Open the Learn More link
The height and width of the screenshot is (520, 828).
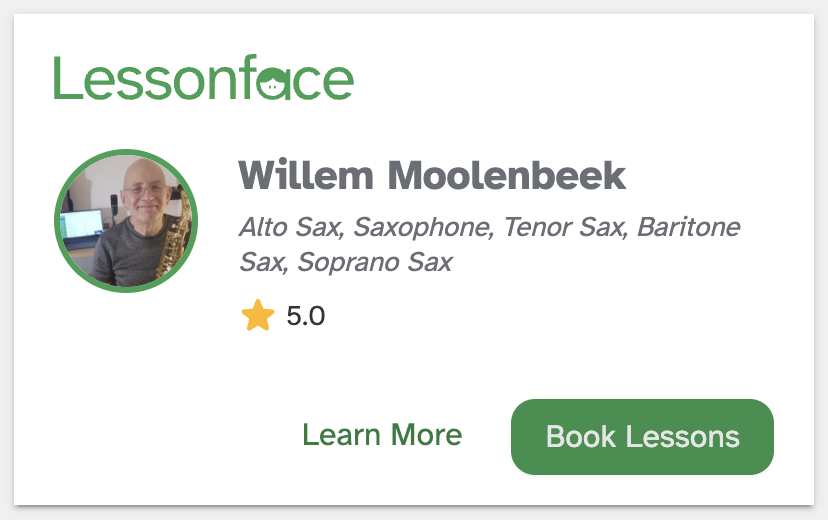pos(382,435)
